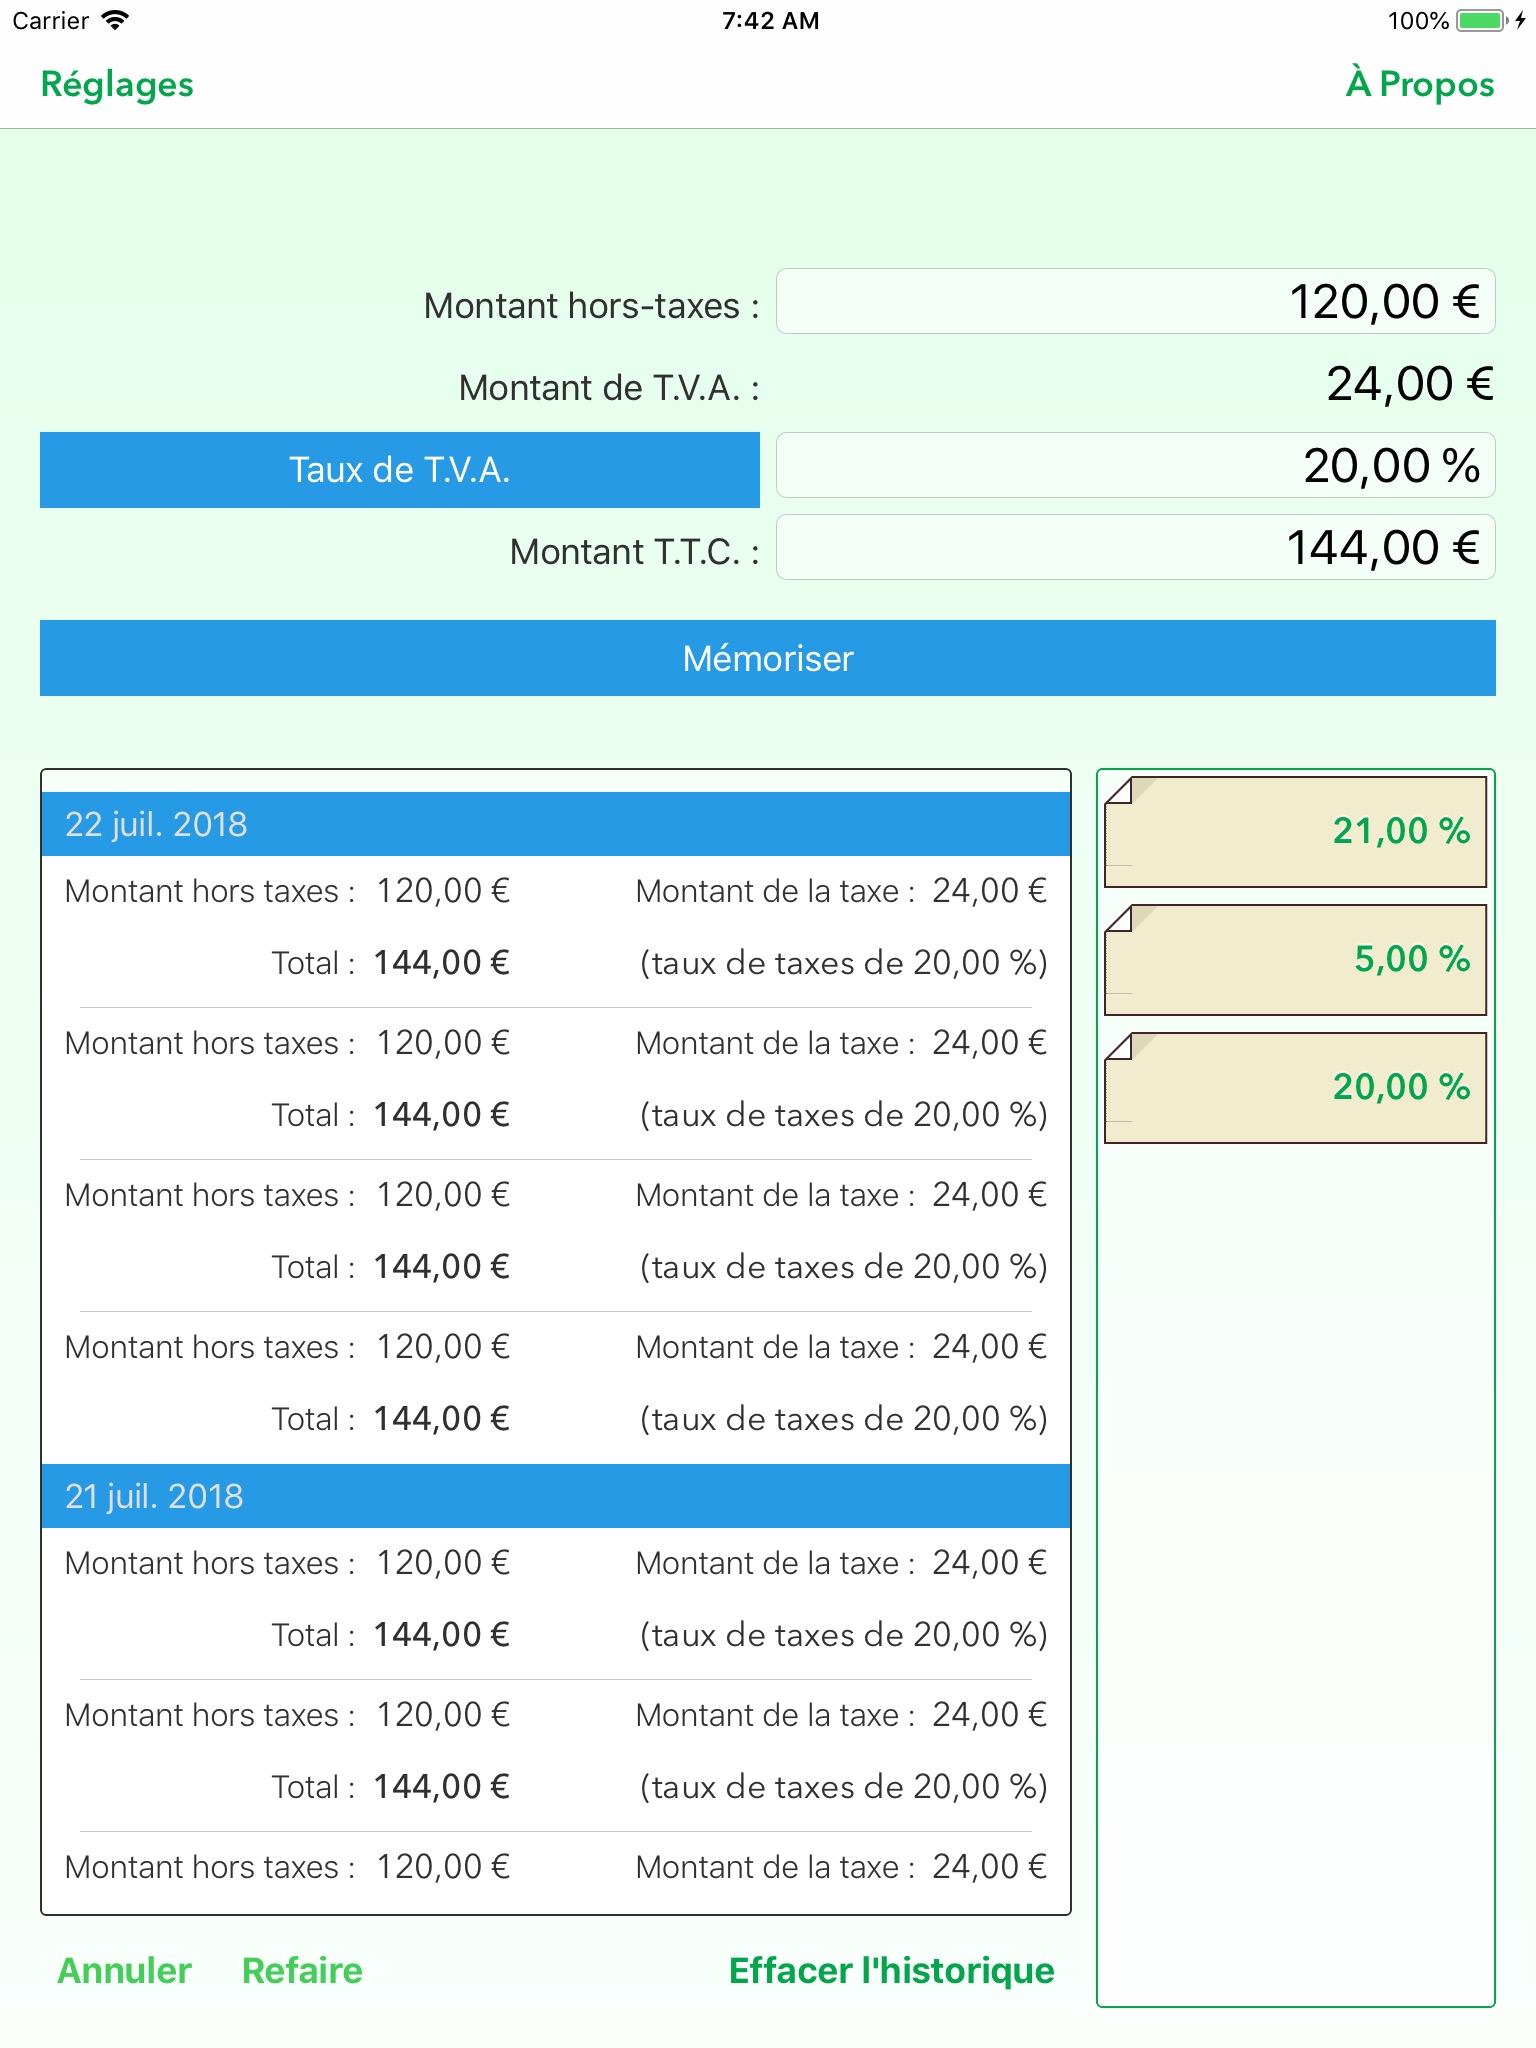Click Refaire to redo
1536x2048 pixels.
[302, 1970]
